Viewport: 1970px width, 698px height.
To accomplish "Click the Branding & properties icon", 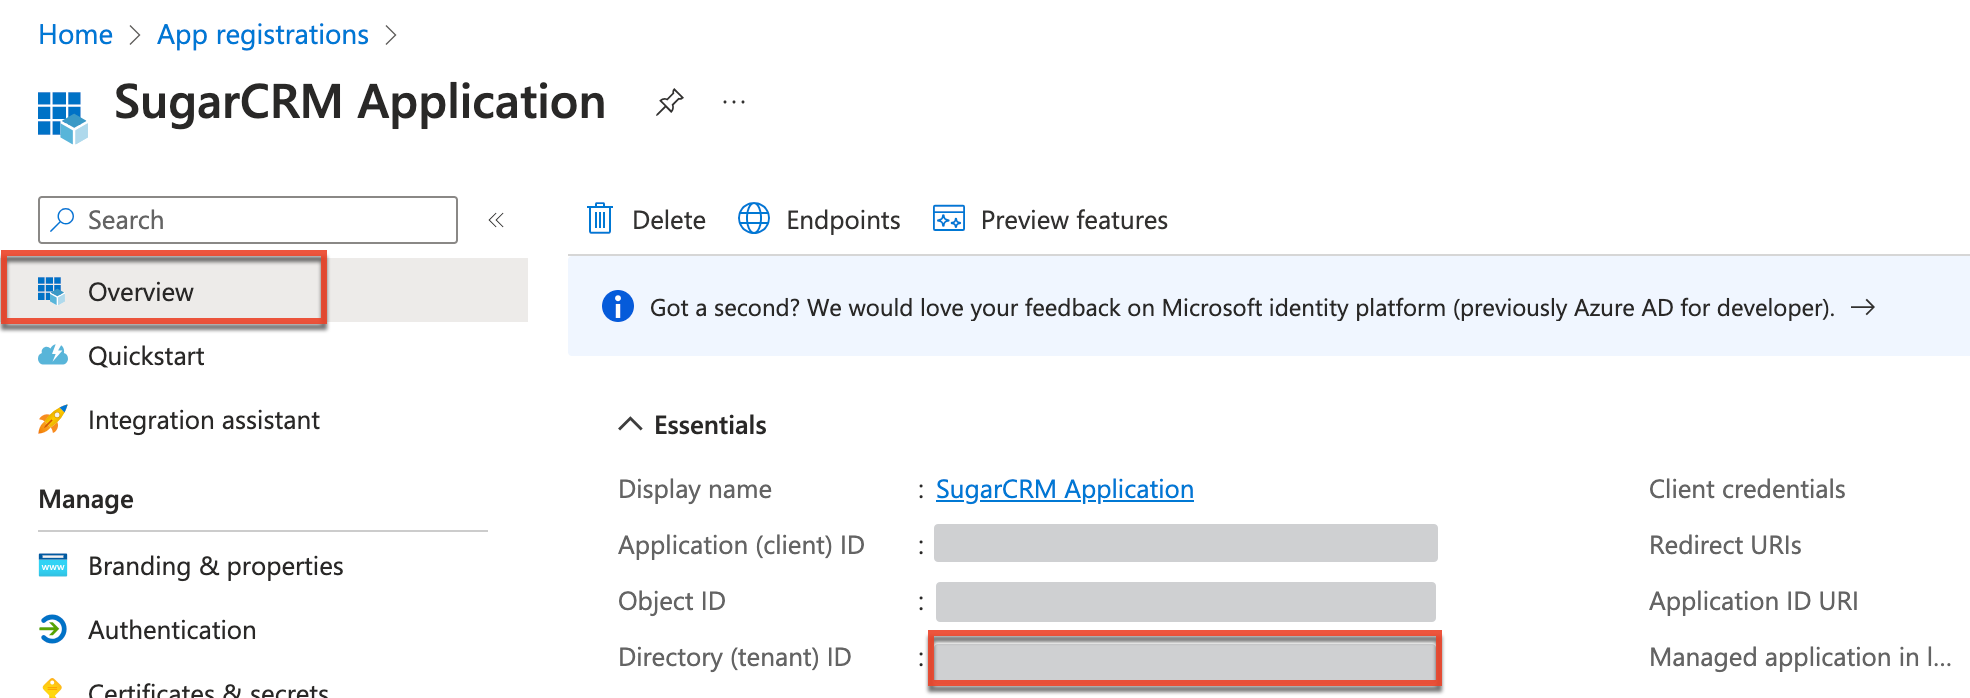I will (53, 565).
